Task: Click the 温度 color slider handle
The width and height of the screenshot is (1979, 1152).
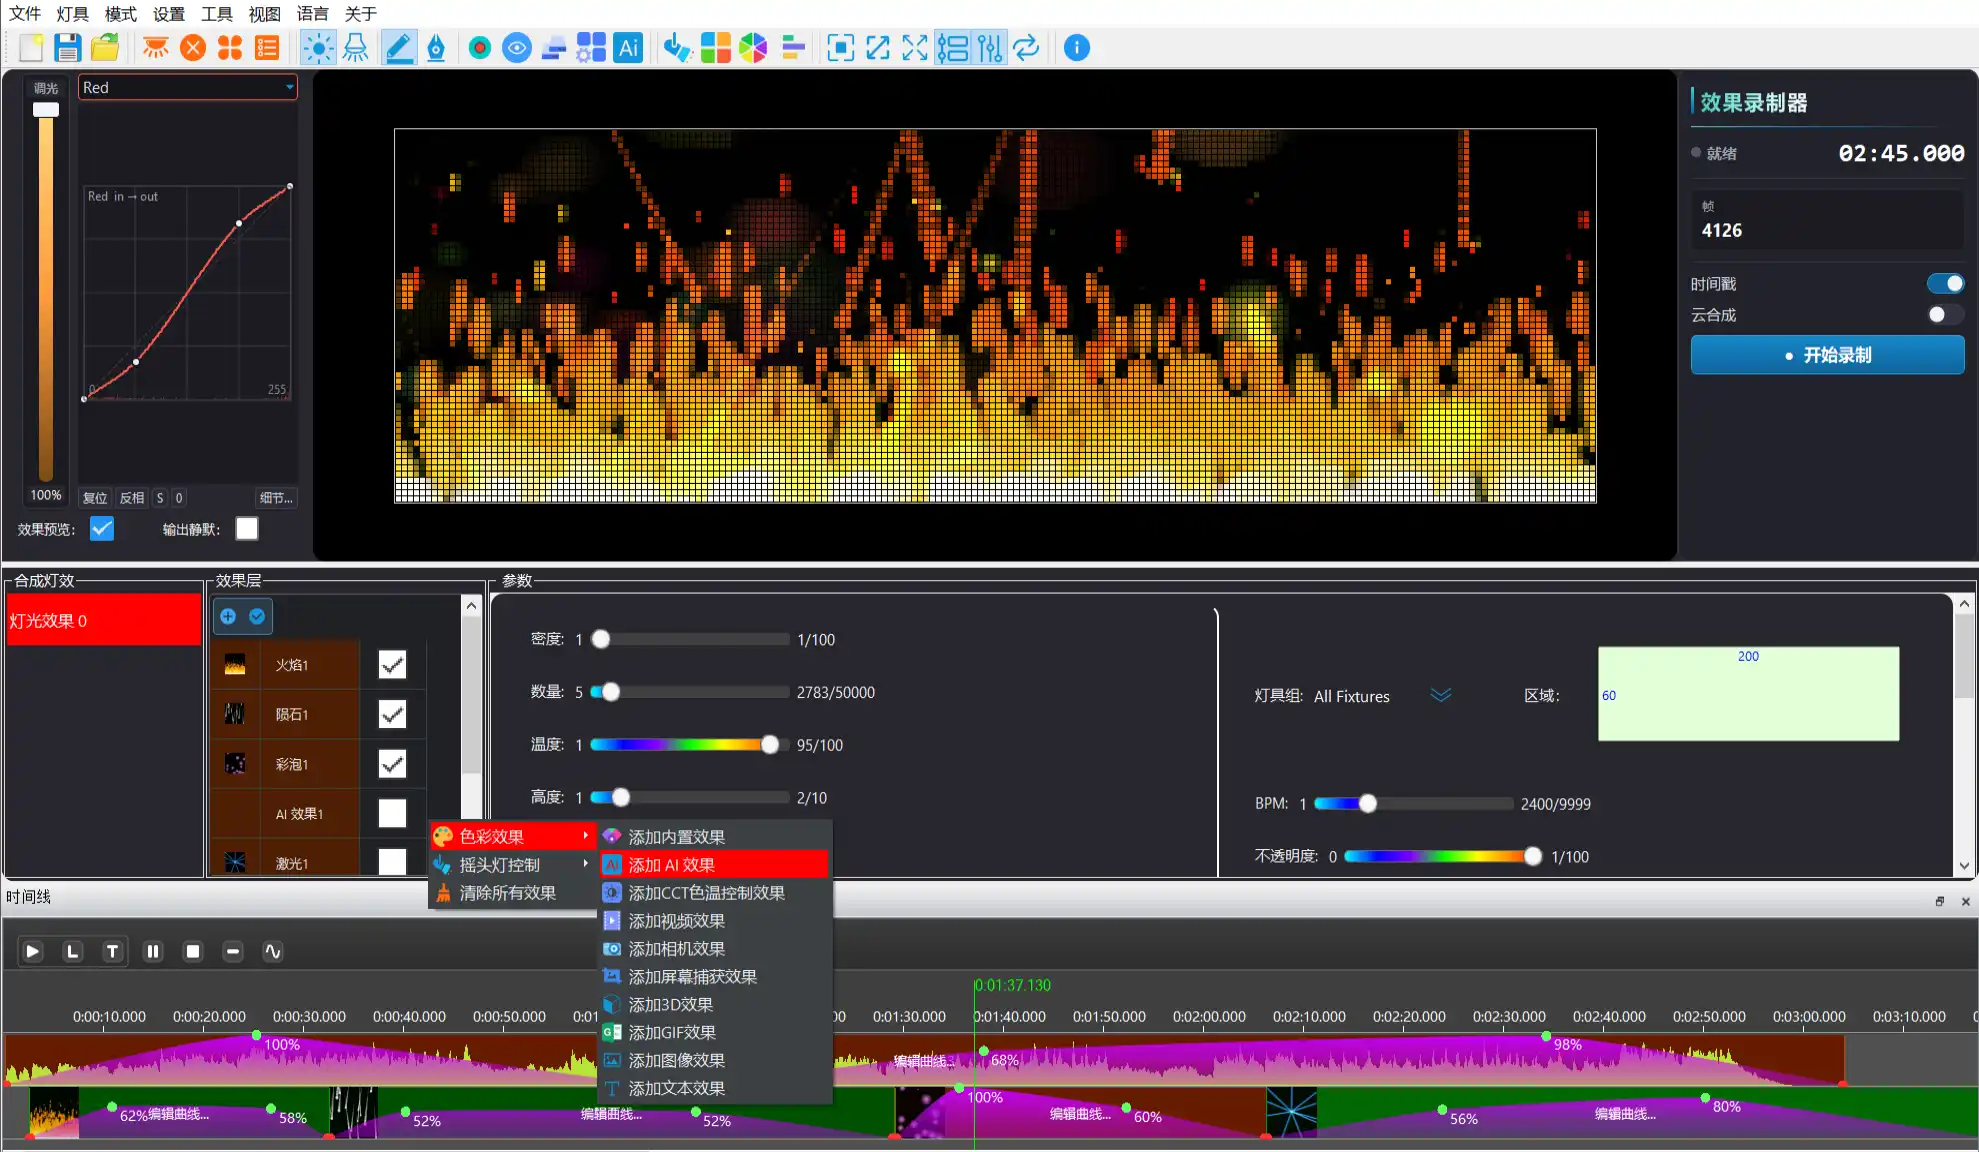Action: click(770, 745)
